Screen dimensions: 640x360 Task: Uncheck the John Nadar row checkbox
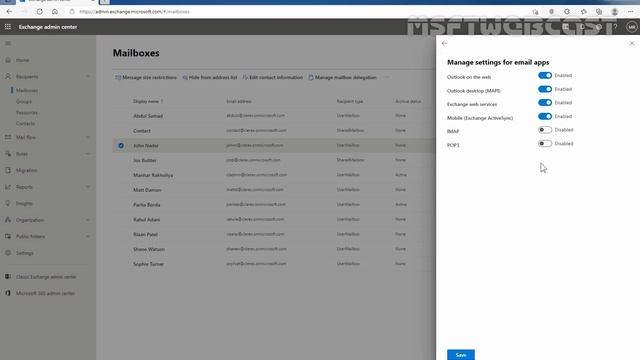121,145
